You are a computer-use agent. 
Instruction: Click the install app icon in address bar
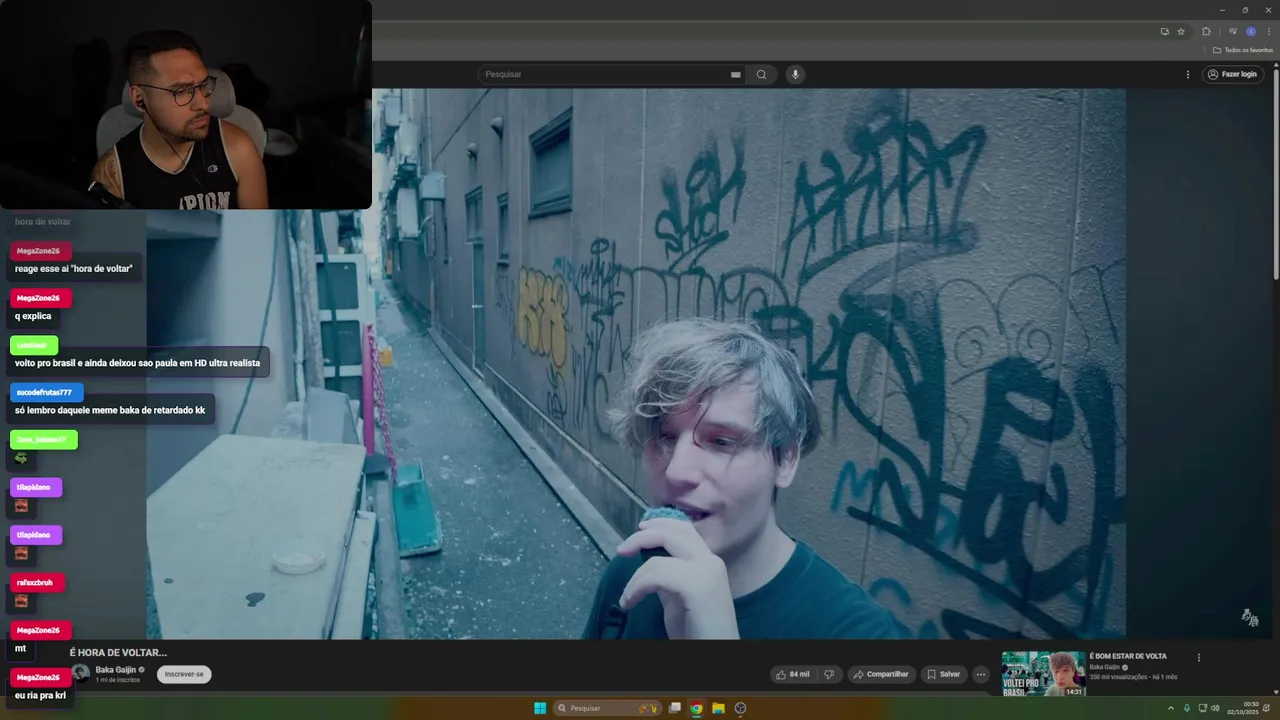coord(1164,31)
